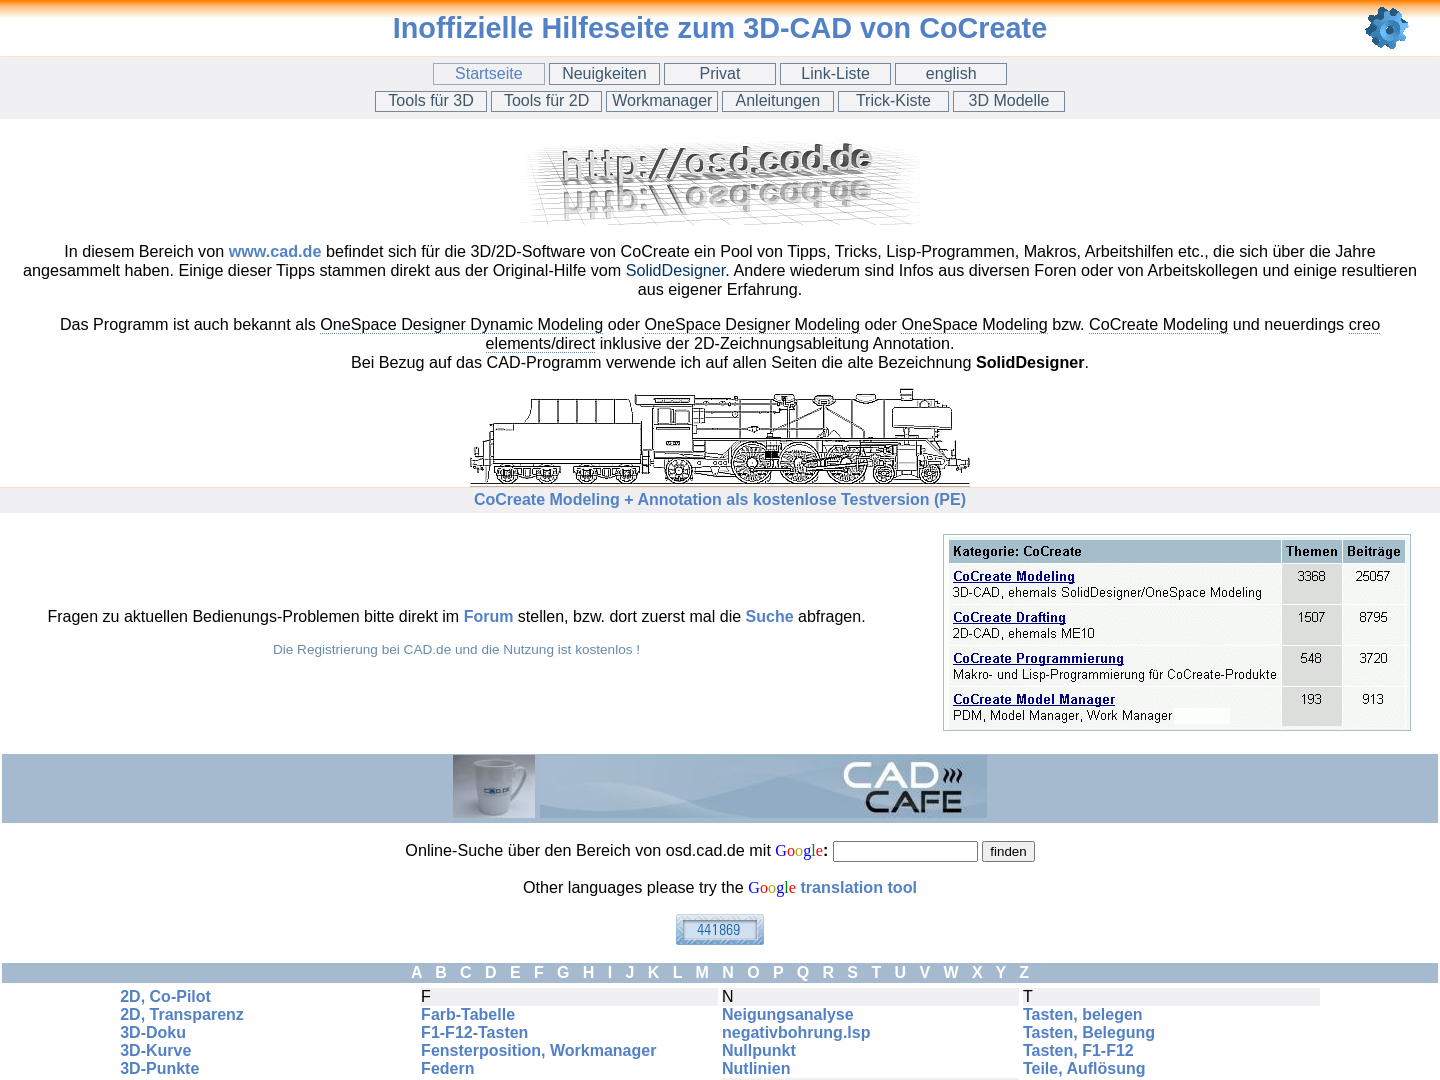This screenshot has width=1440, height=1080.
Task: Jump to letter W in index
Action: tap(951, 973)
